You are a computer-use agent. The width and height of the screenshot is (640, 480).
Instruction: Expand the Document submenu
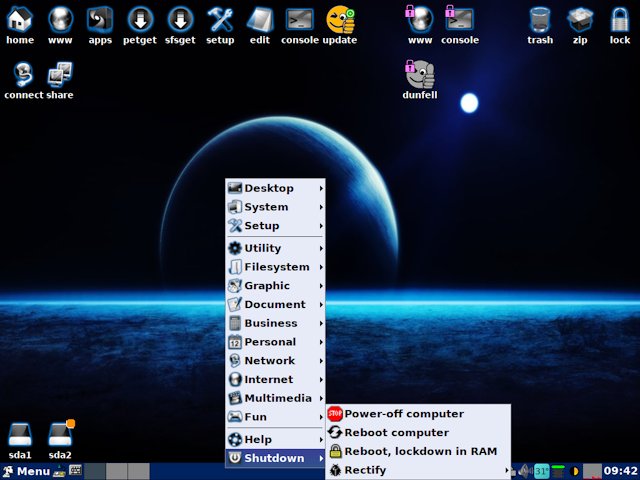pyautogui.click(x=275, y=304)
